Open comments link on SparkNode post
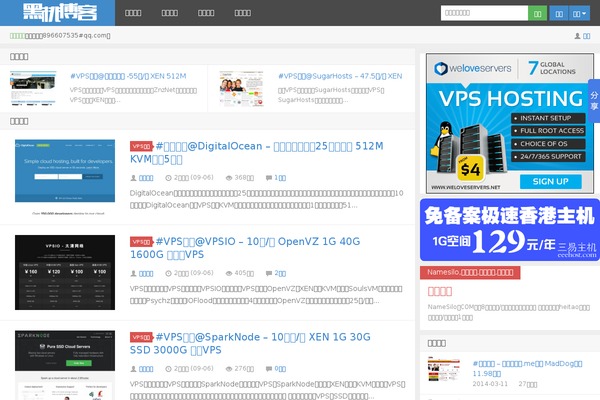600x400 pixels. [x=280, y=369]
